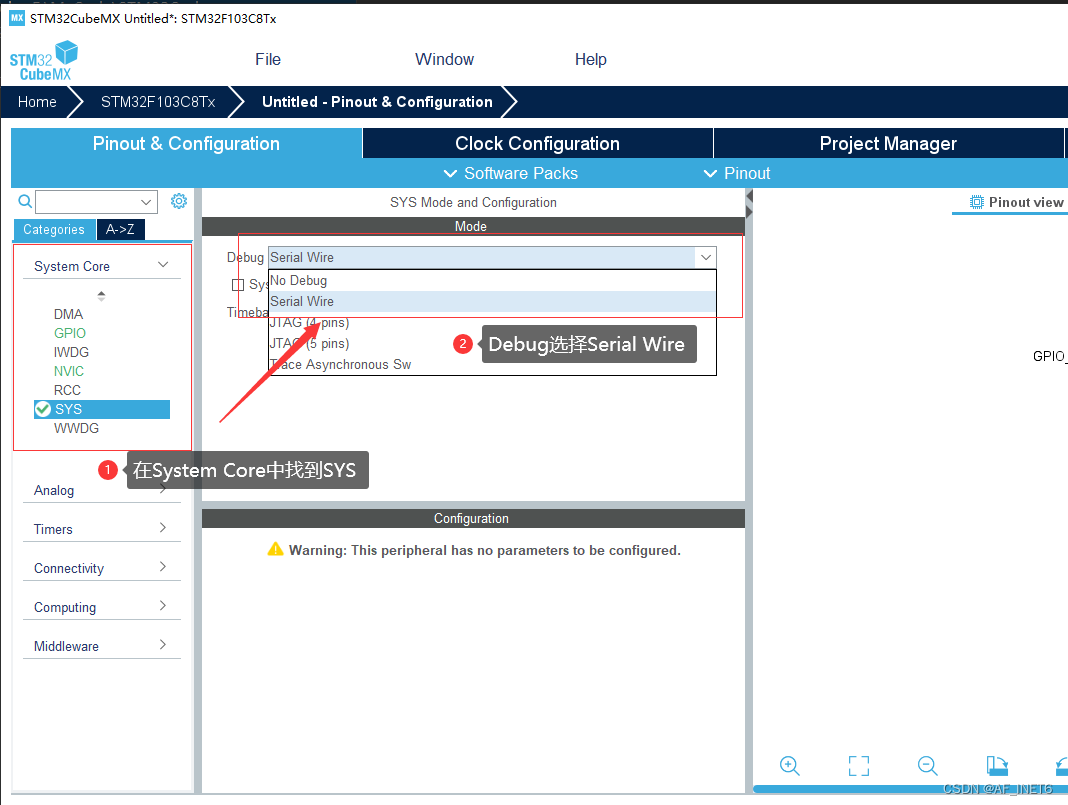The image size is (1068, 805).
Task: Open the Window menu
Action: click(x=444, y=59)
